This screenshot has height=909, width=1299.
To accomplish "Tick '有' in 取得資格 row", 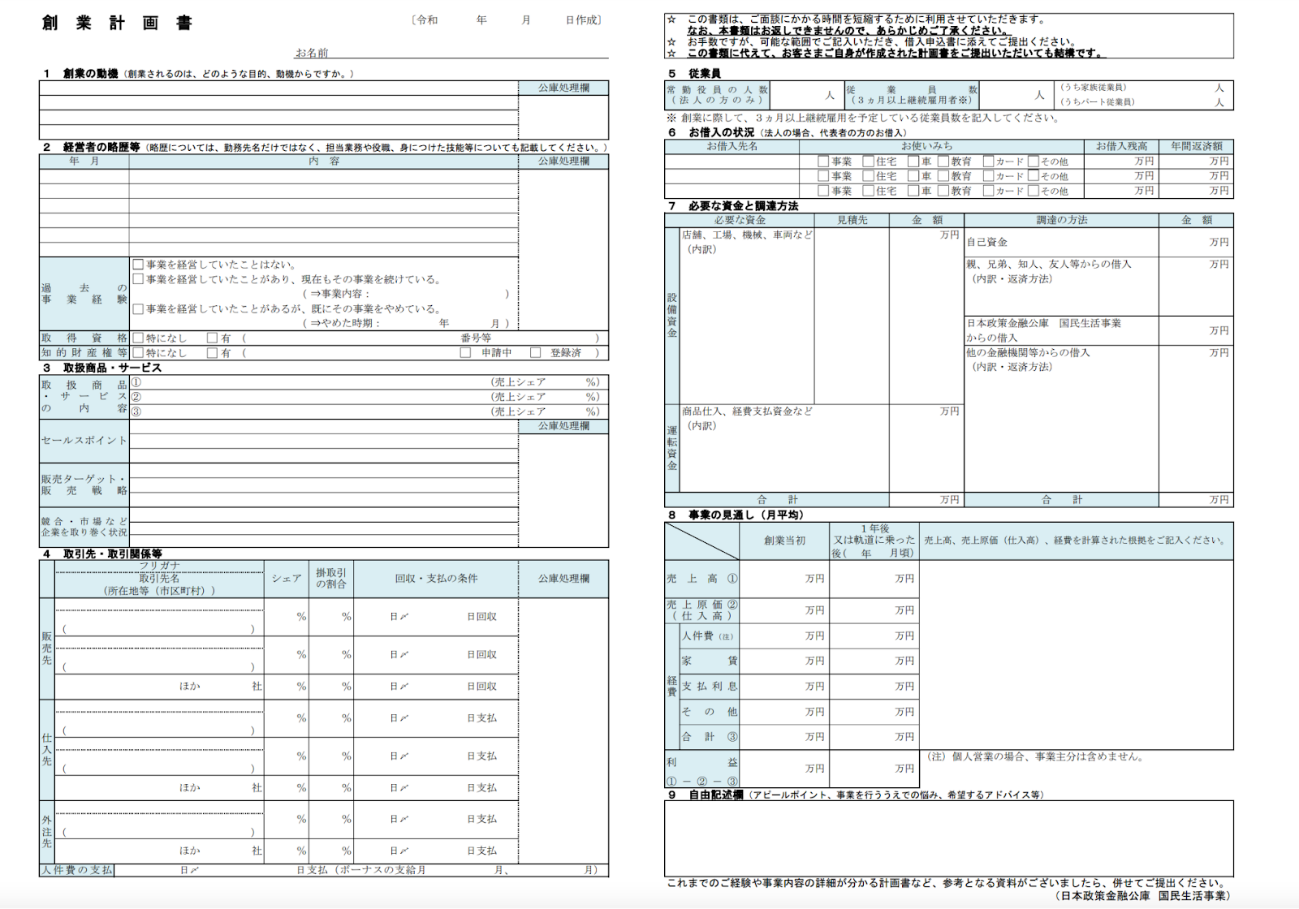I will [x=212, y=338].
